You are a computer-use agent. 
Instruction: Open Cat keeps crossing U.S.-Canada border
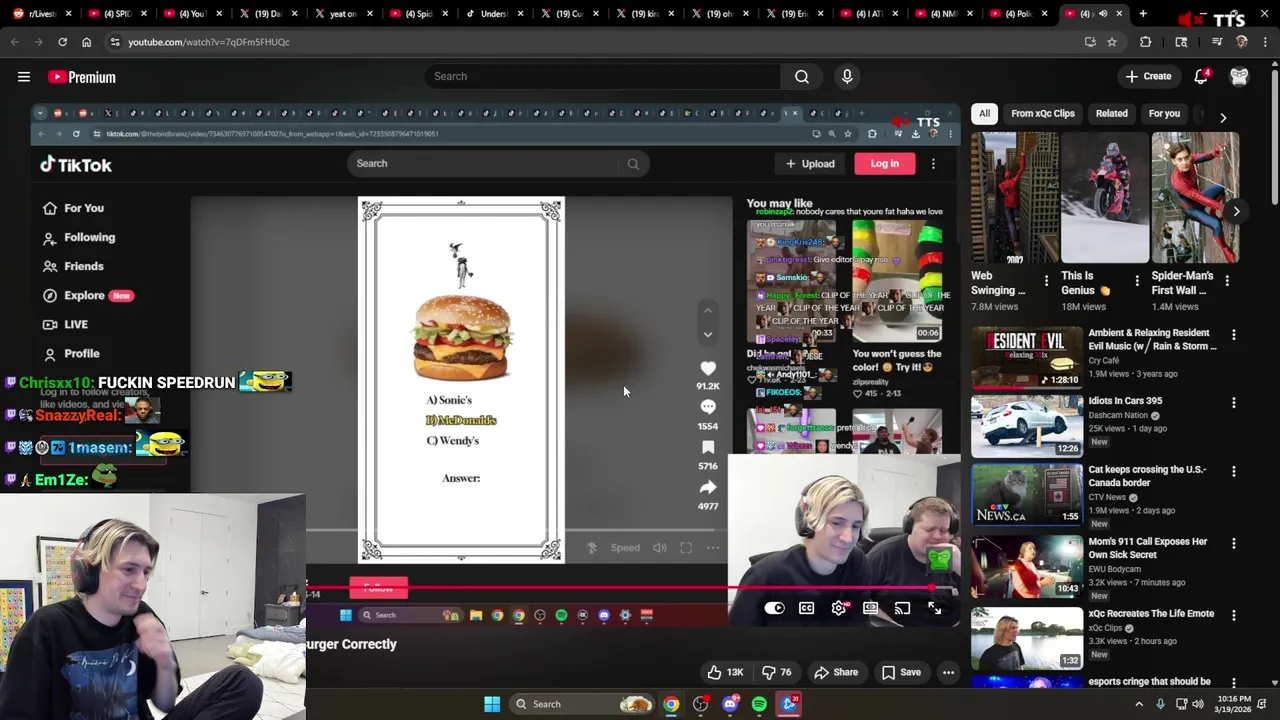(1147, 476)
